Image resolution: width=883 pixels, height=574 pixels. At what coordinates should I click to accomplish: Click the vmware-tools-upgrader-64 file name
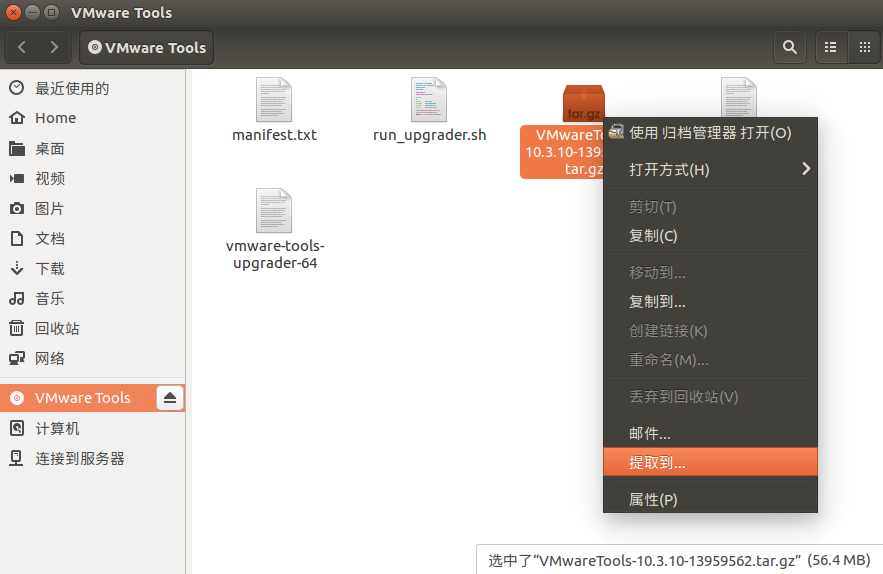click(x=275, y=255)
